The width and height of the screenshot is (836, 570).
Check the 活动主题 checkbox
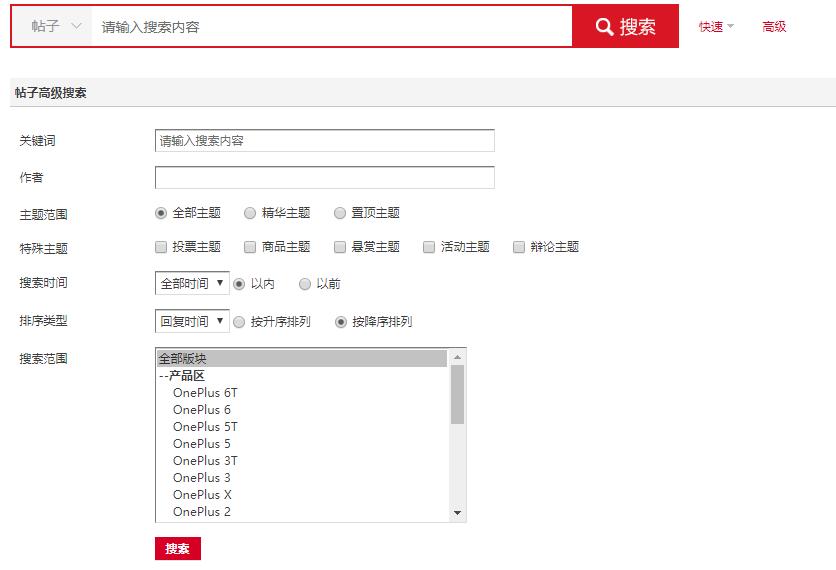pyautogui.click(x=429, y=247)
